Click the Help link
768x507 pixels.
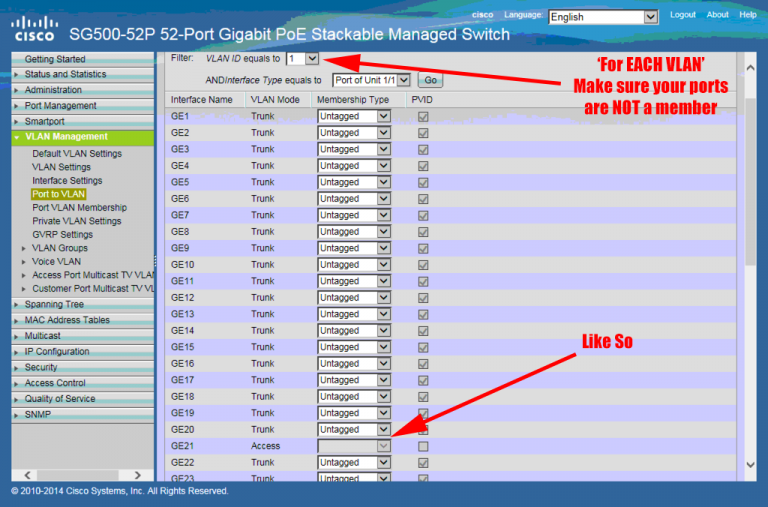[x=747, y=15]
